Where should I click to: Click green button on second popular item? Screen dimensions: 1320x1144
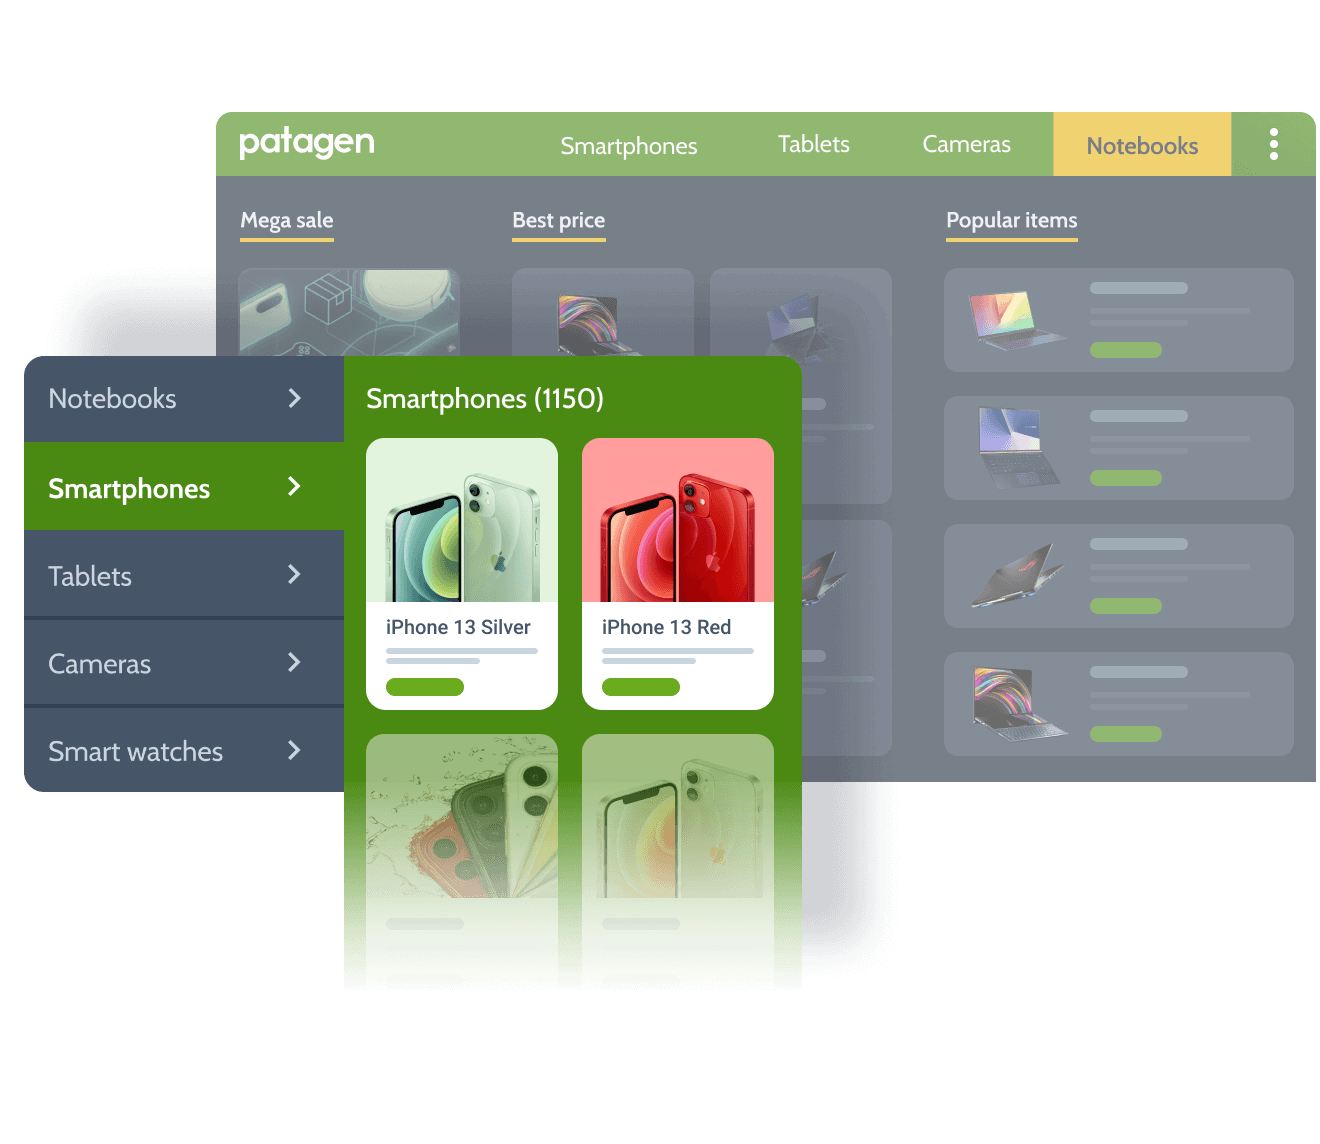1126,478
